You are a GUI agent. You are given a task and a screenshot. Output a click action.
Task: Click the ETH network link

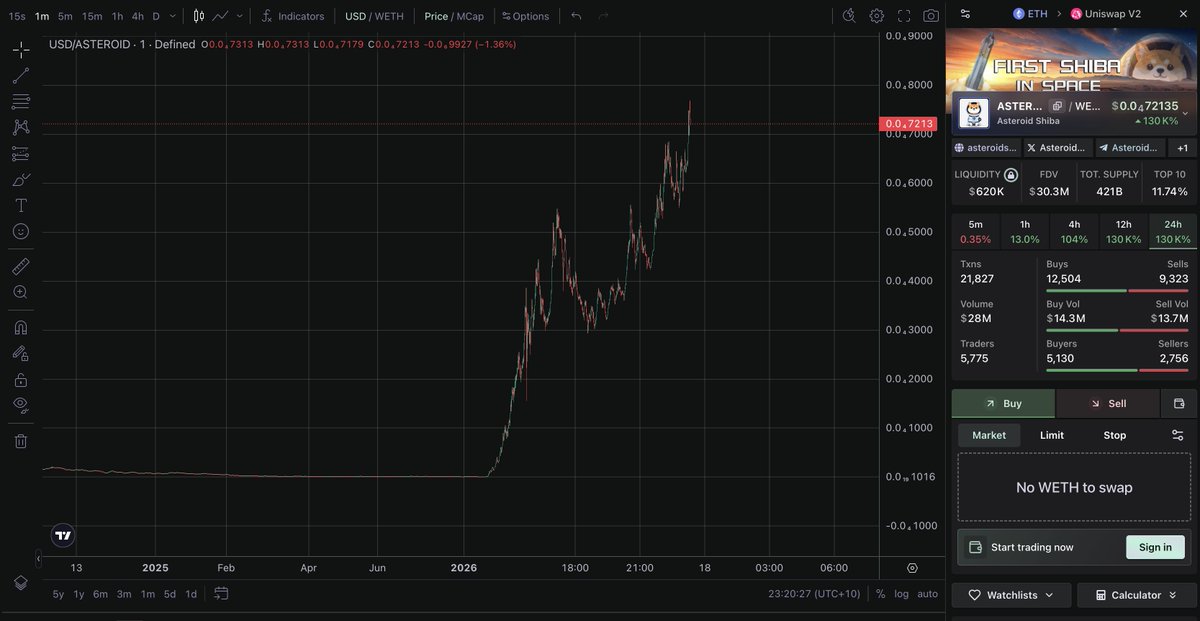pyautogui.click(x=1031, y=14)
